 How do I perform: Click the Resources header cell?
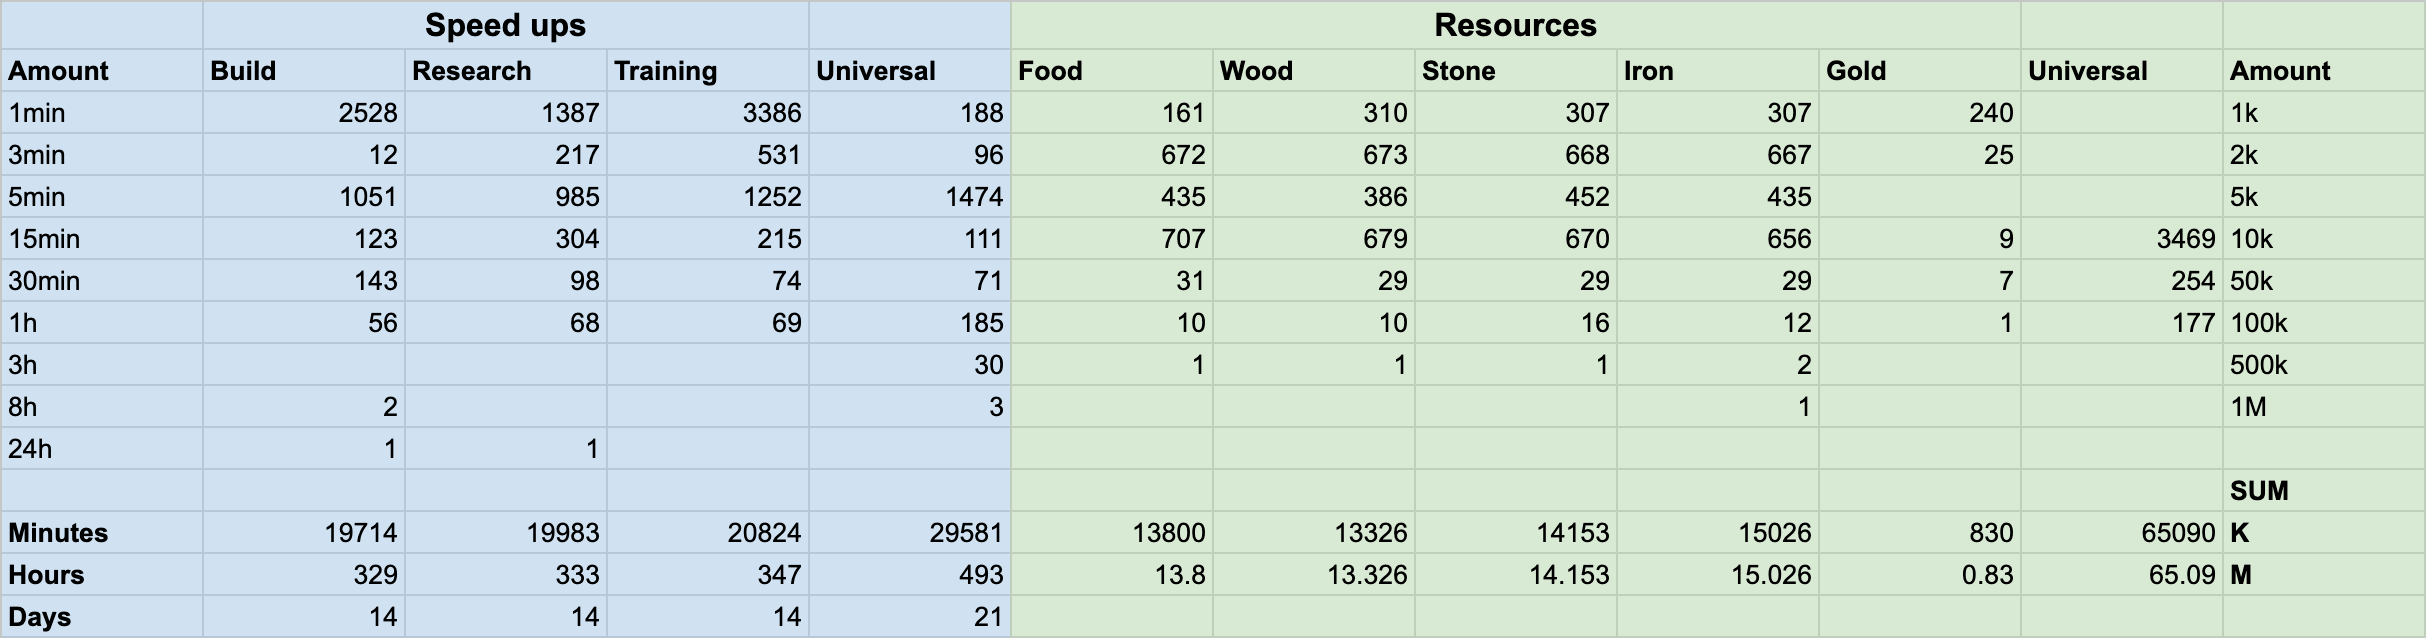(1515, 25)
